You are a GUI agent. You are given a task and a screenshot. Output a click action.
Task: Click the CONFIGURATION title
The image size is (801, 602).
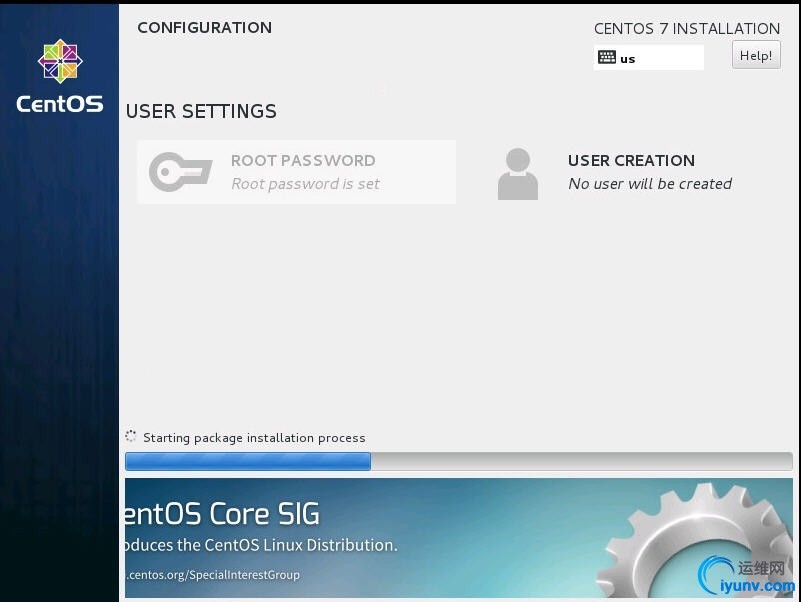coord(204,28)
